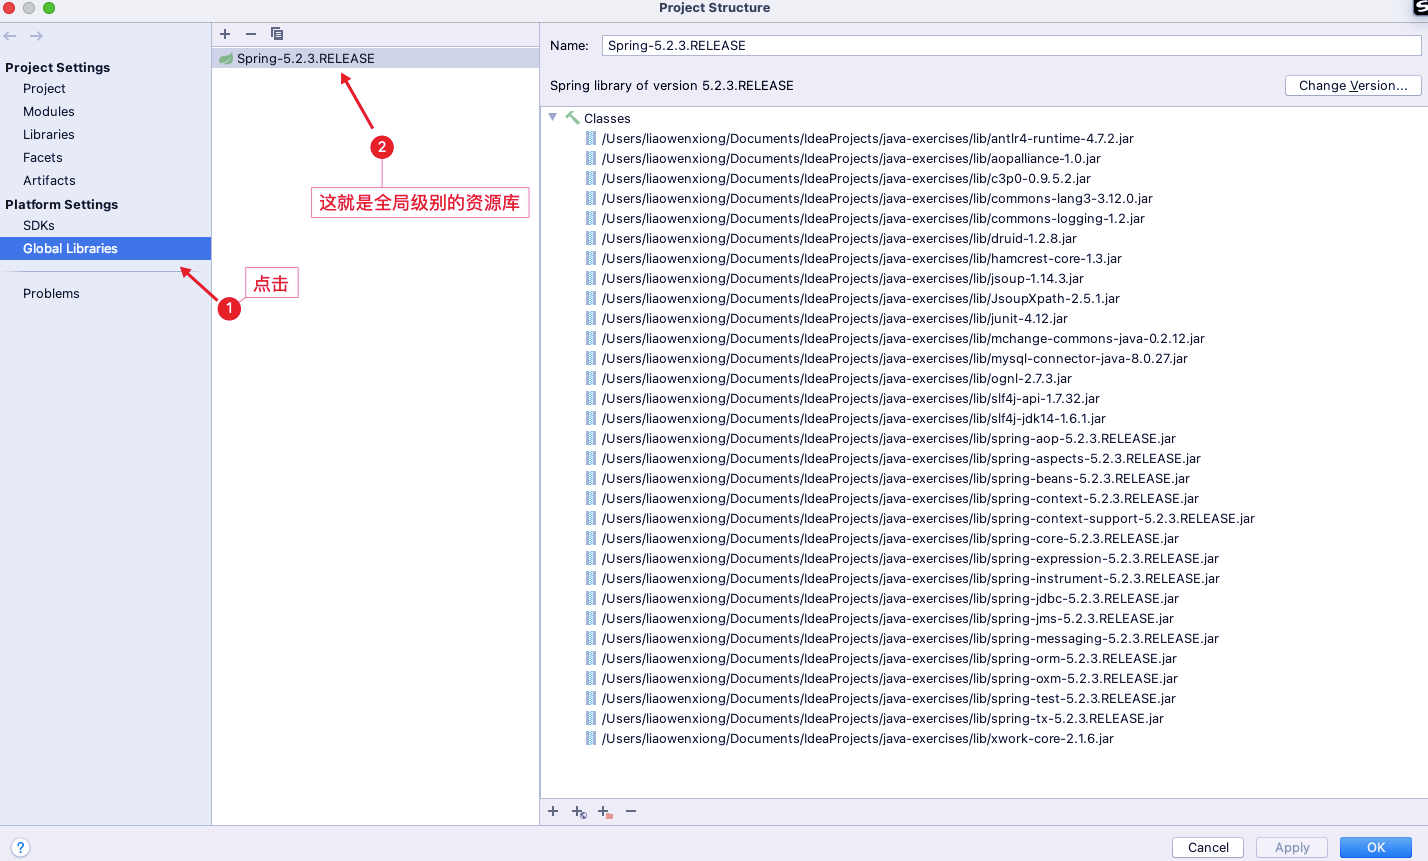This screenshot has width=1428, height=861.
Task: Select the spring-beans-5.2.3.RELEASE.jar entry
Action: pyautogui.click(x=896, y=479)
